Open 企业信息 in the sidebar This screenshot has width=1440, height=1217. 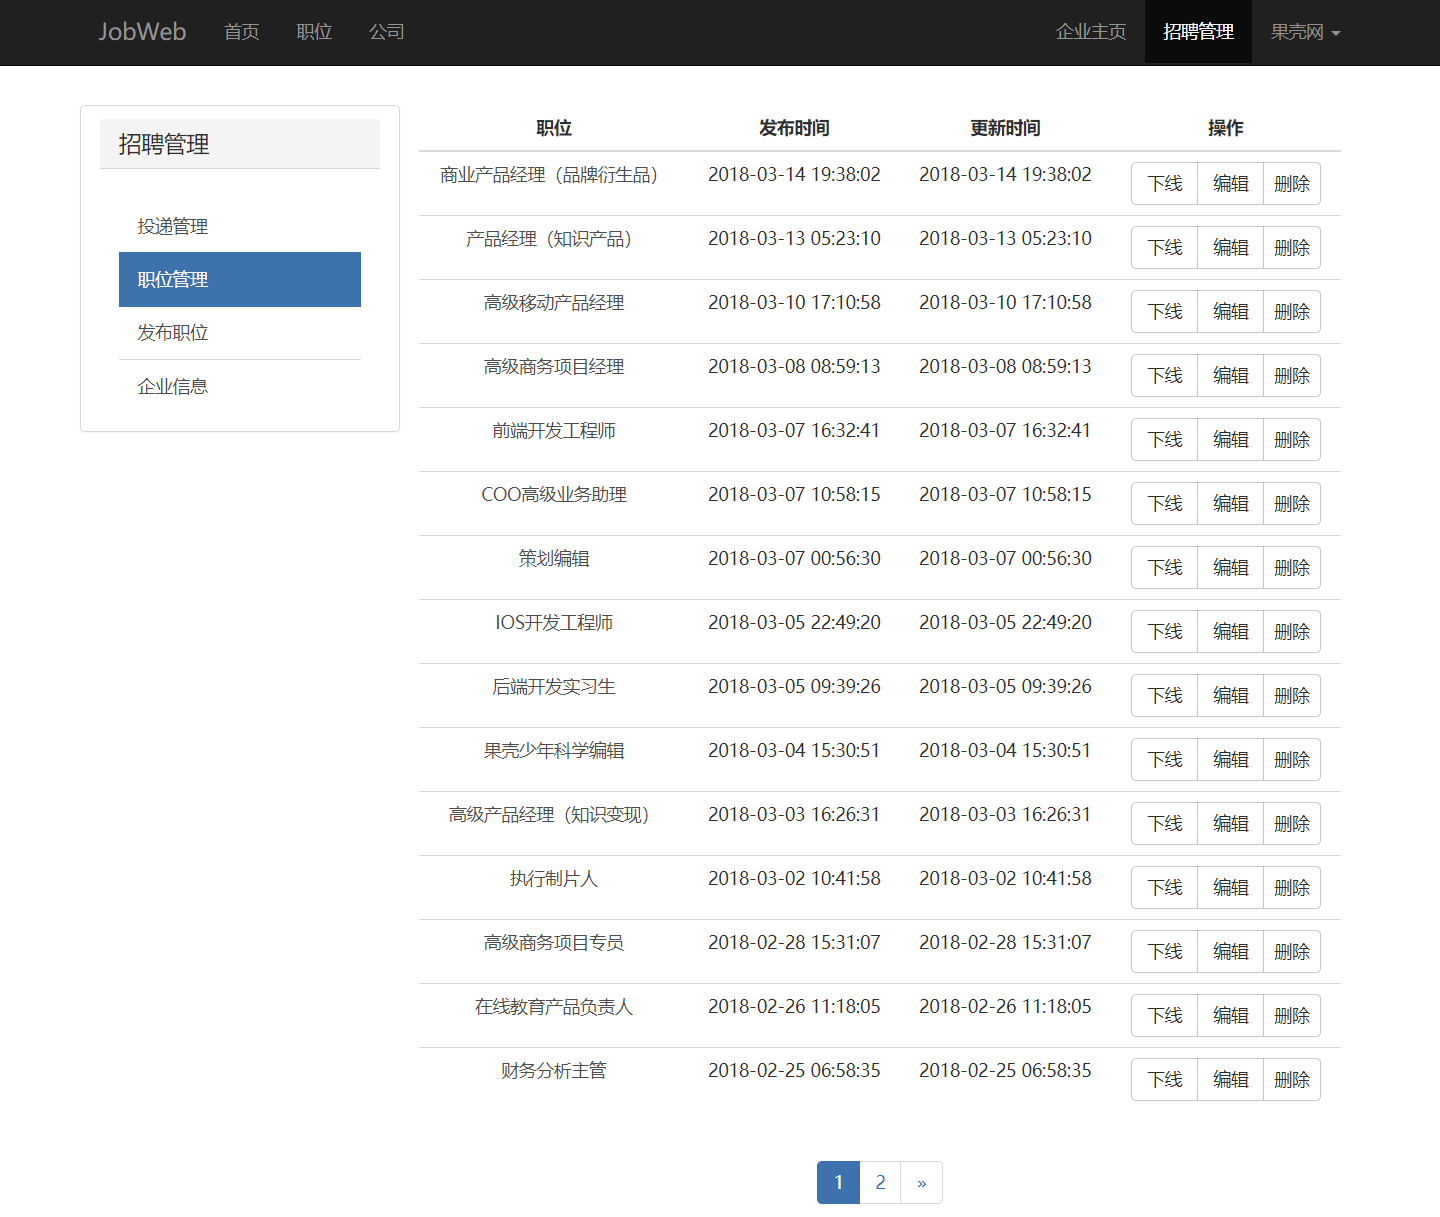click(240, 386)
